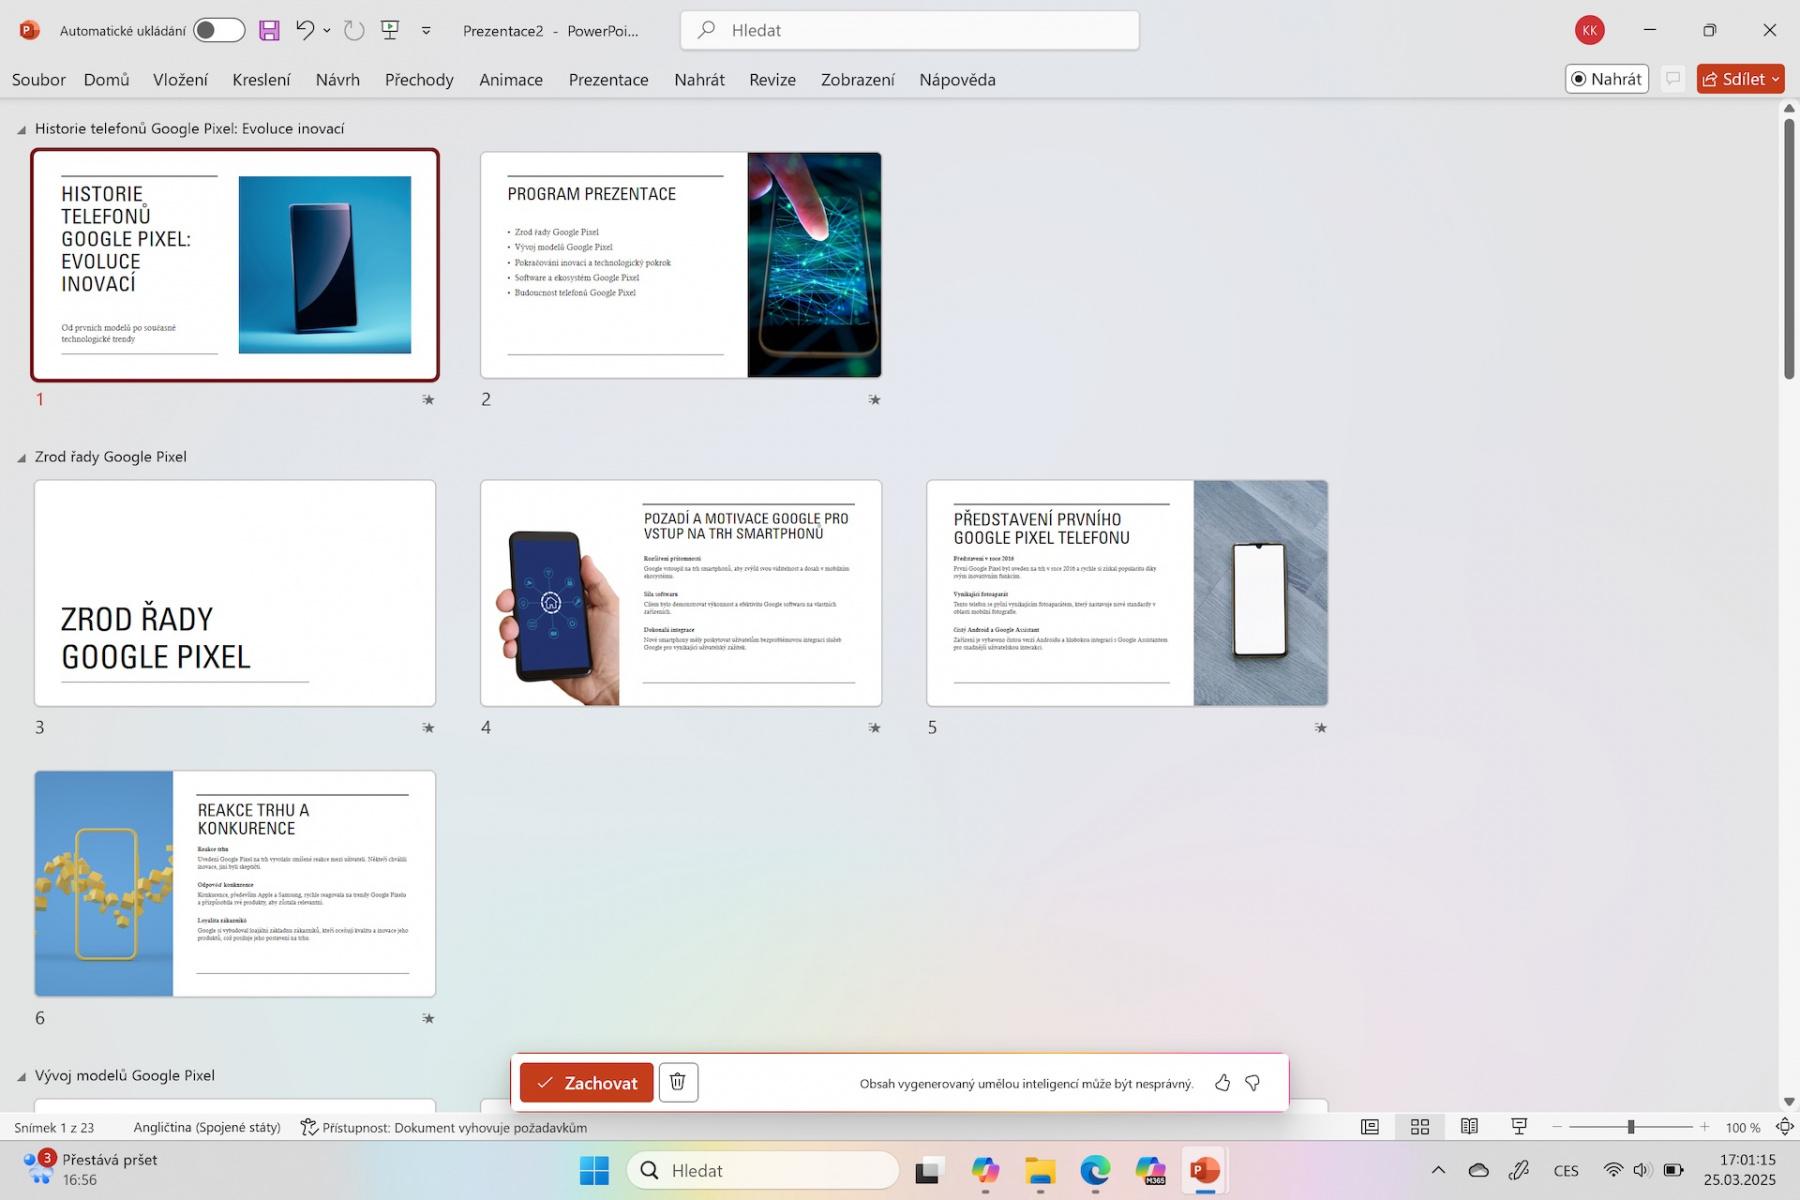Click the transition star icon under slide 5
Image resolution: width=1800 pixels, height=1200 pixels.
tap(1320, 727)
